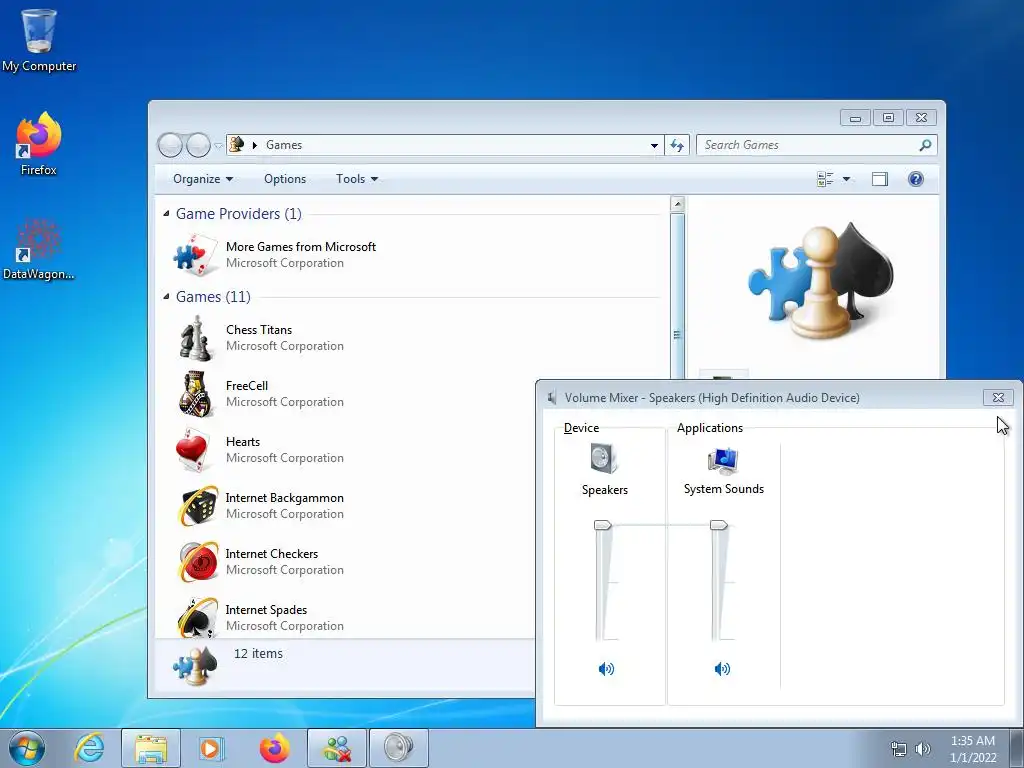The image size is (1024, 768).
Task: Expand the views dropdown arrow
Action: (846, 179)
